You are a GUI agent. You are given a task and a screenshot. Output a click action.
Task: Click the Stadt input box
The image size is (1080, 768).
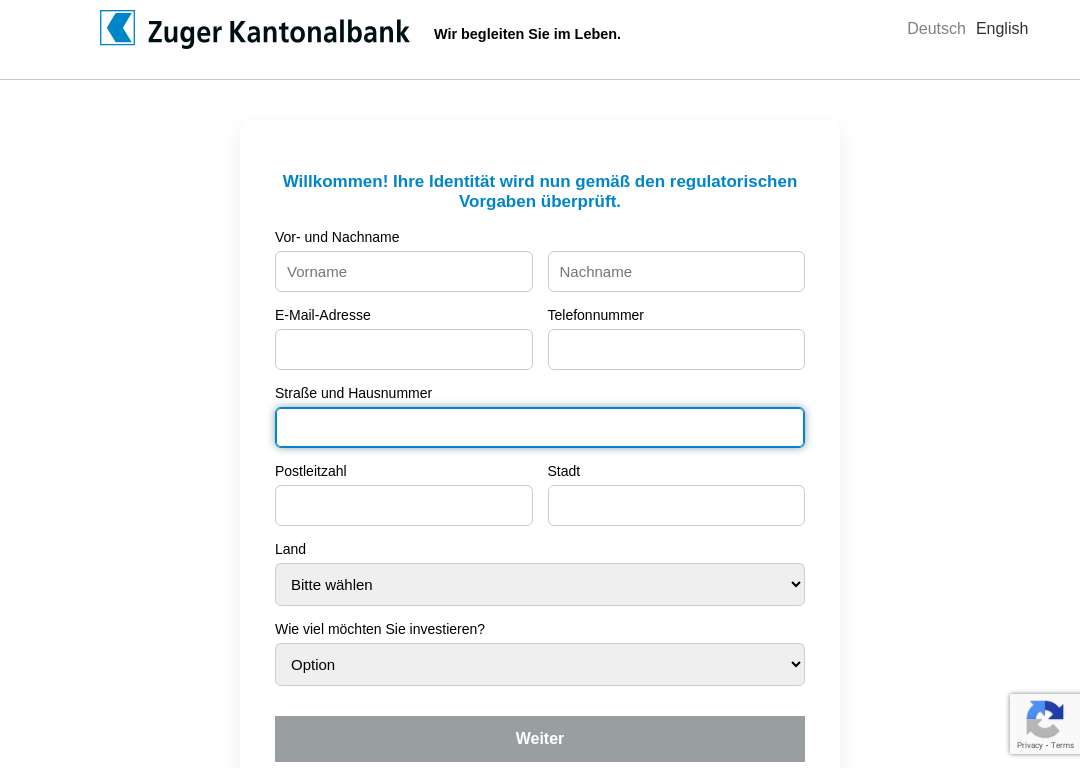click(676, 506)
